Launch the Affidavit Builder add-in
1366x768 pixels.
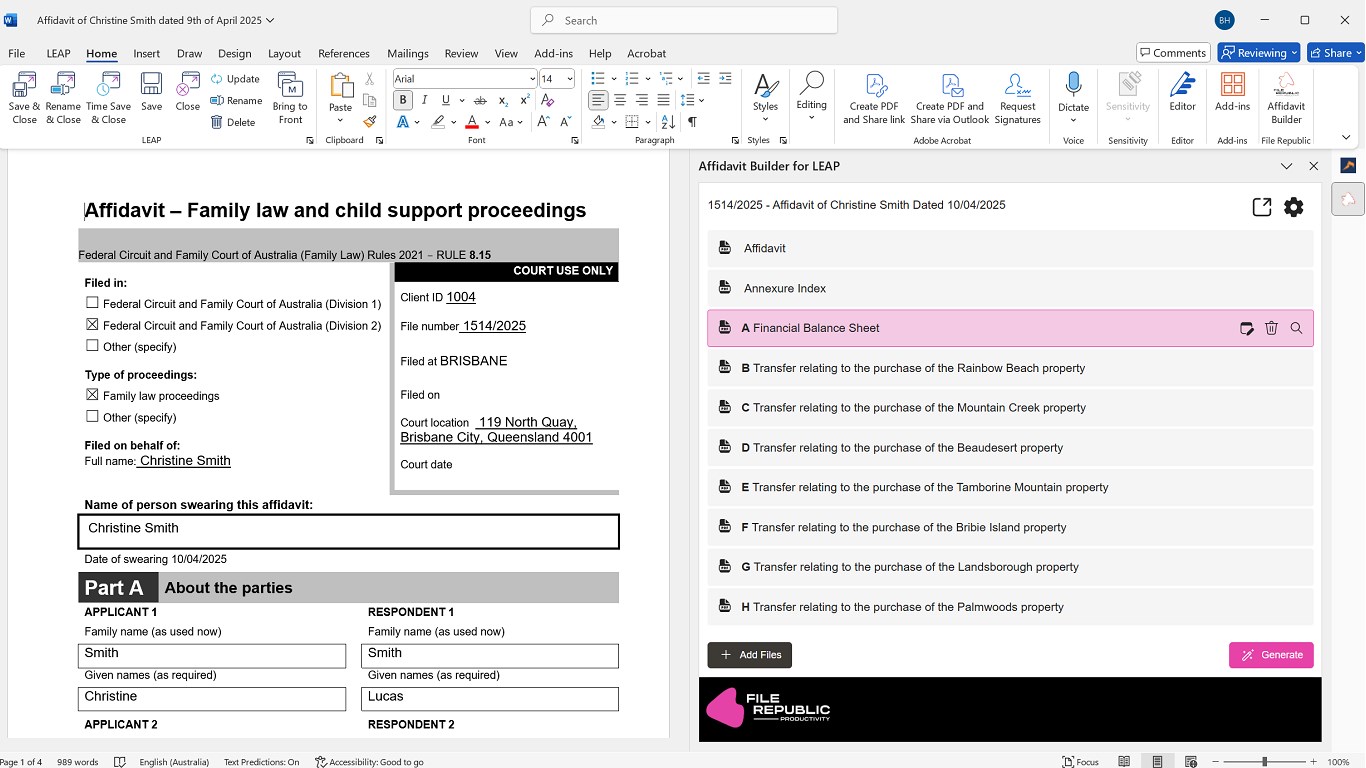[x=1286, y=98]
